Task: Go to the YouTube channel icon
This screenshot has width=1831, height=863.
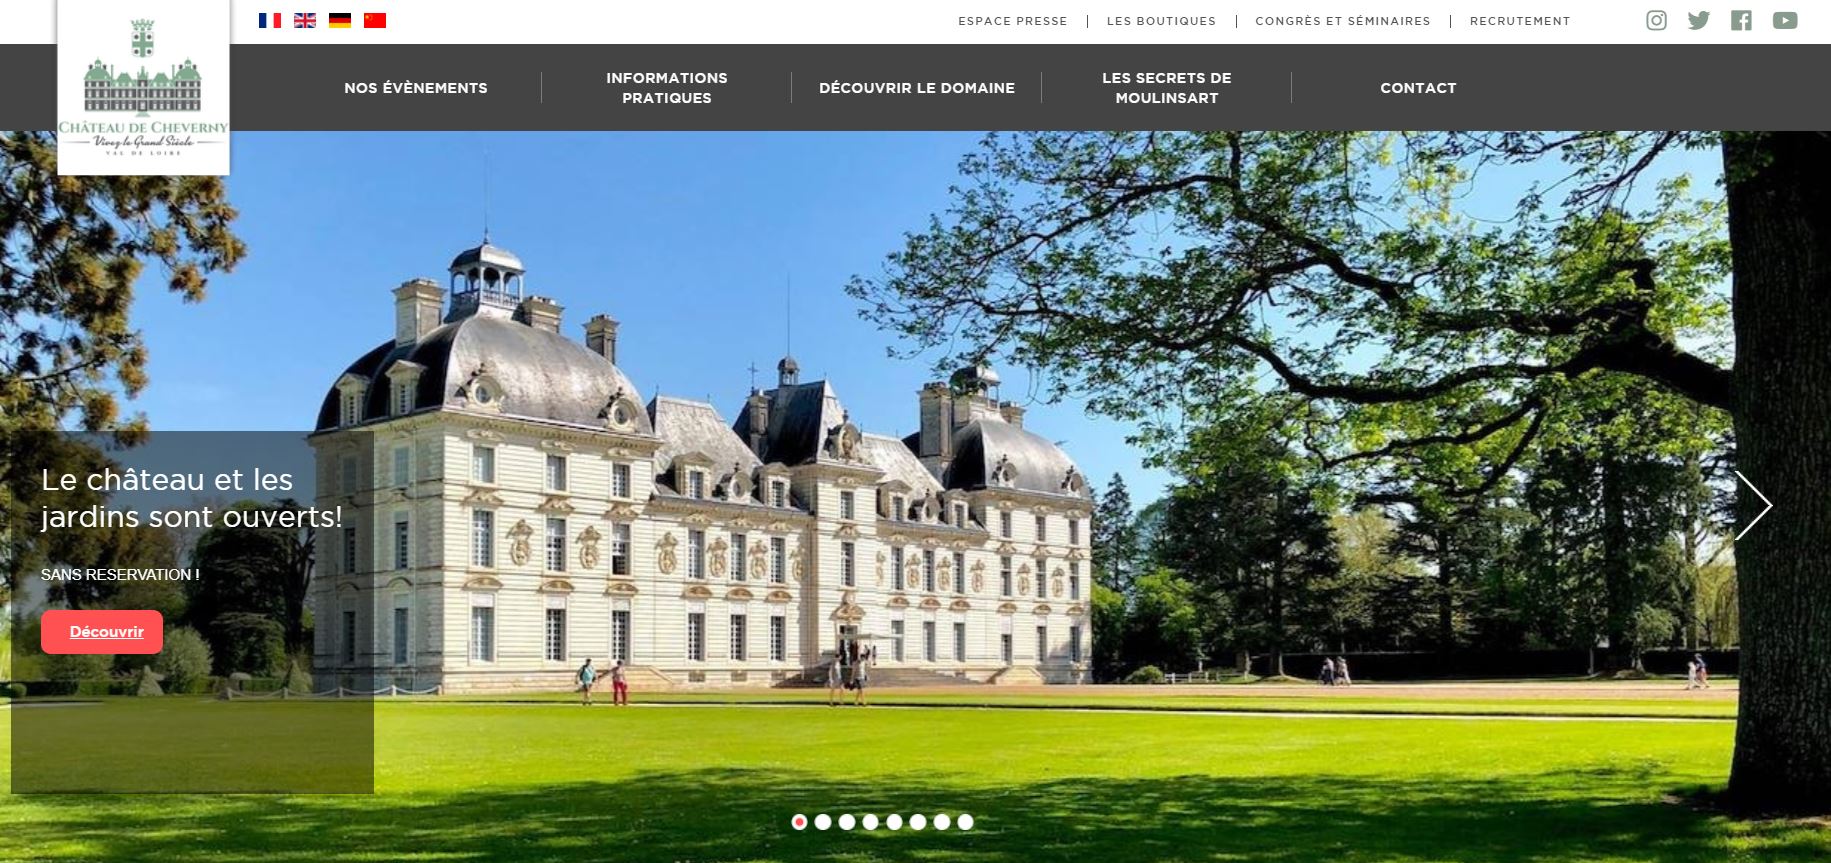Action: tap(1785, 20)
